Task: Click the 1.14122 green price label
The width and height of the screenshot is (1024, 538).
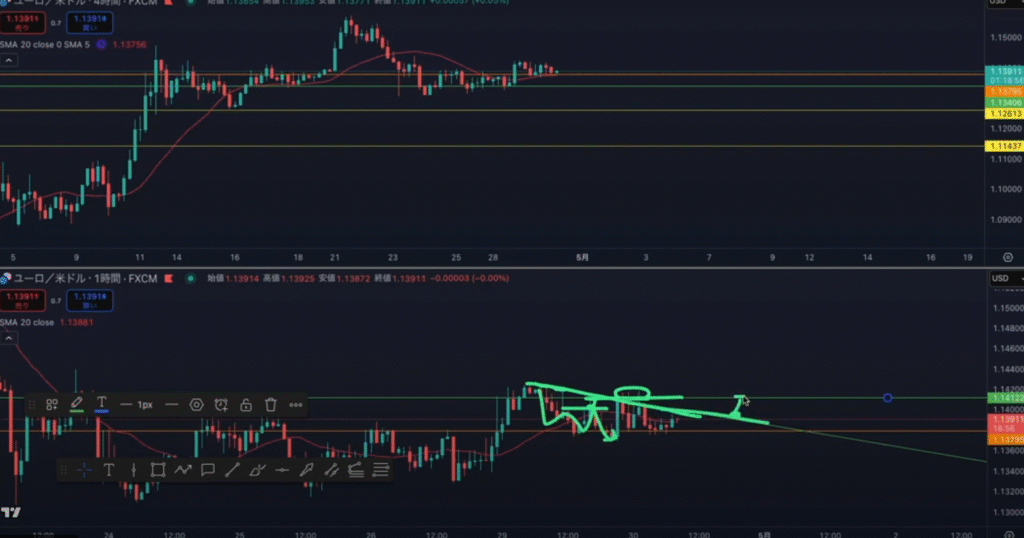Action: [x=1004, y=398]
